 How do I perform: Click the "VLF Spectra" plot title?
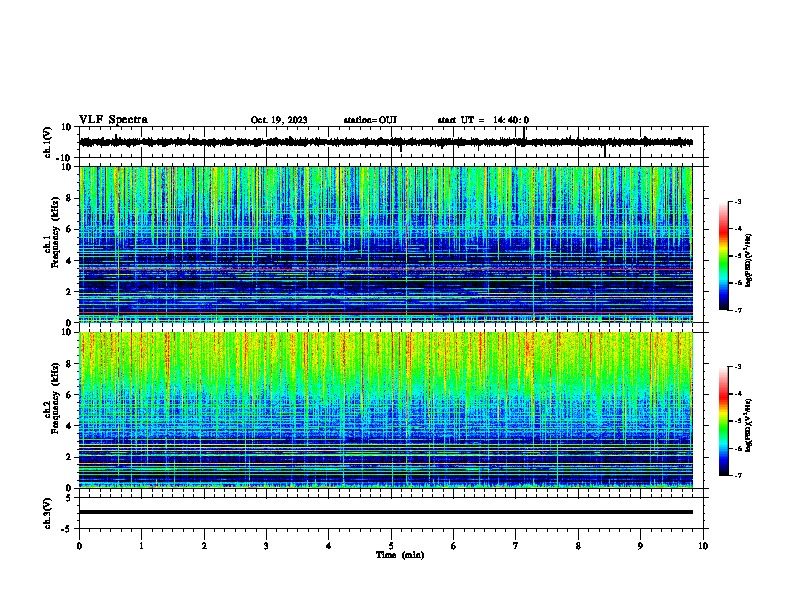tap(113, 120)
